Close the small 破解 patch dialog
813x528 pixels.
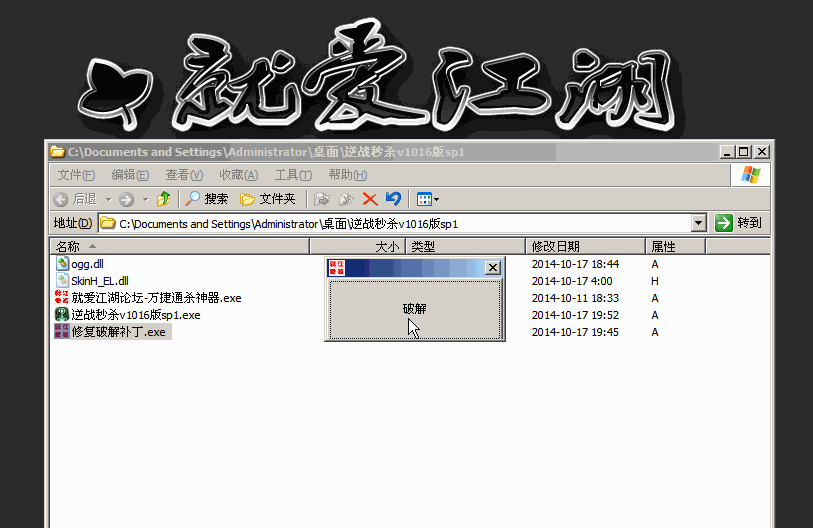pos(492,268)
